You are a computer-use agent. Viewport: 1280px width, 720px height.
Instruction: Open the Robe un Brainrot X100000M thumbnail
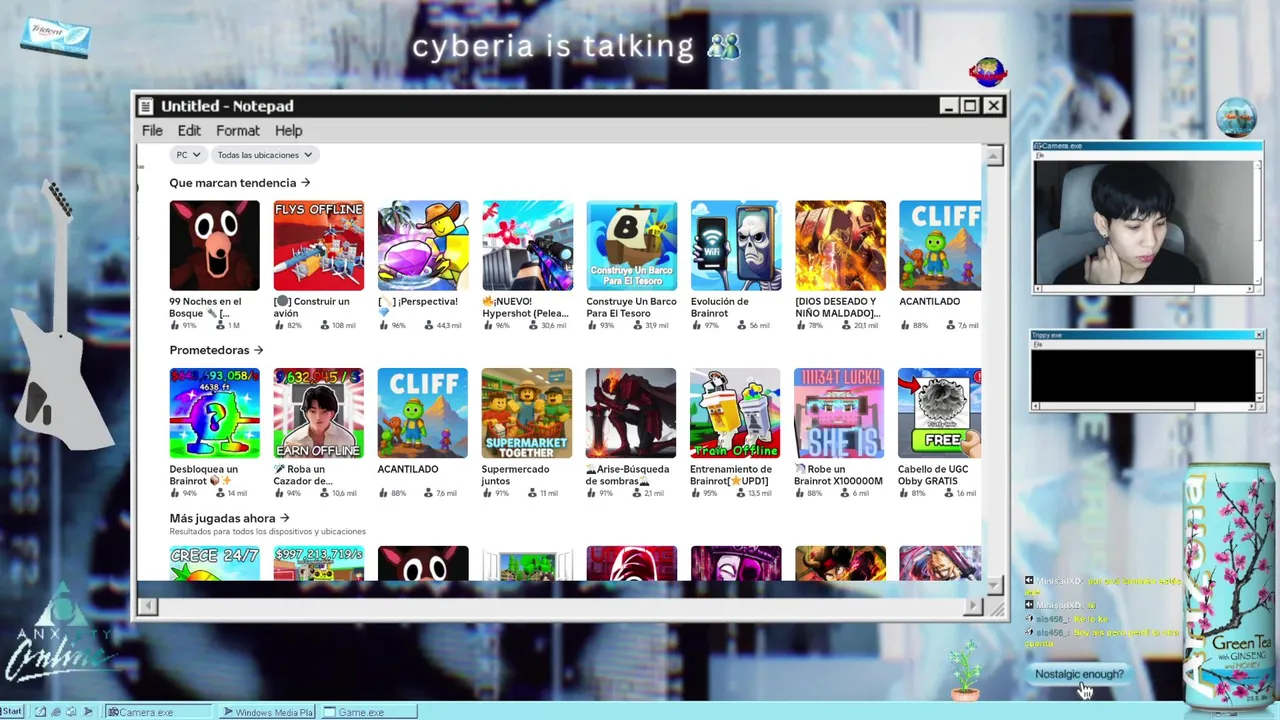(839, 413)
